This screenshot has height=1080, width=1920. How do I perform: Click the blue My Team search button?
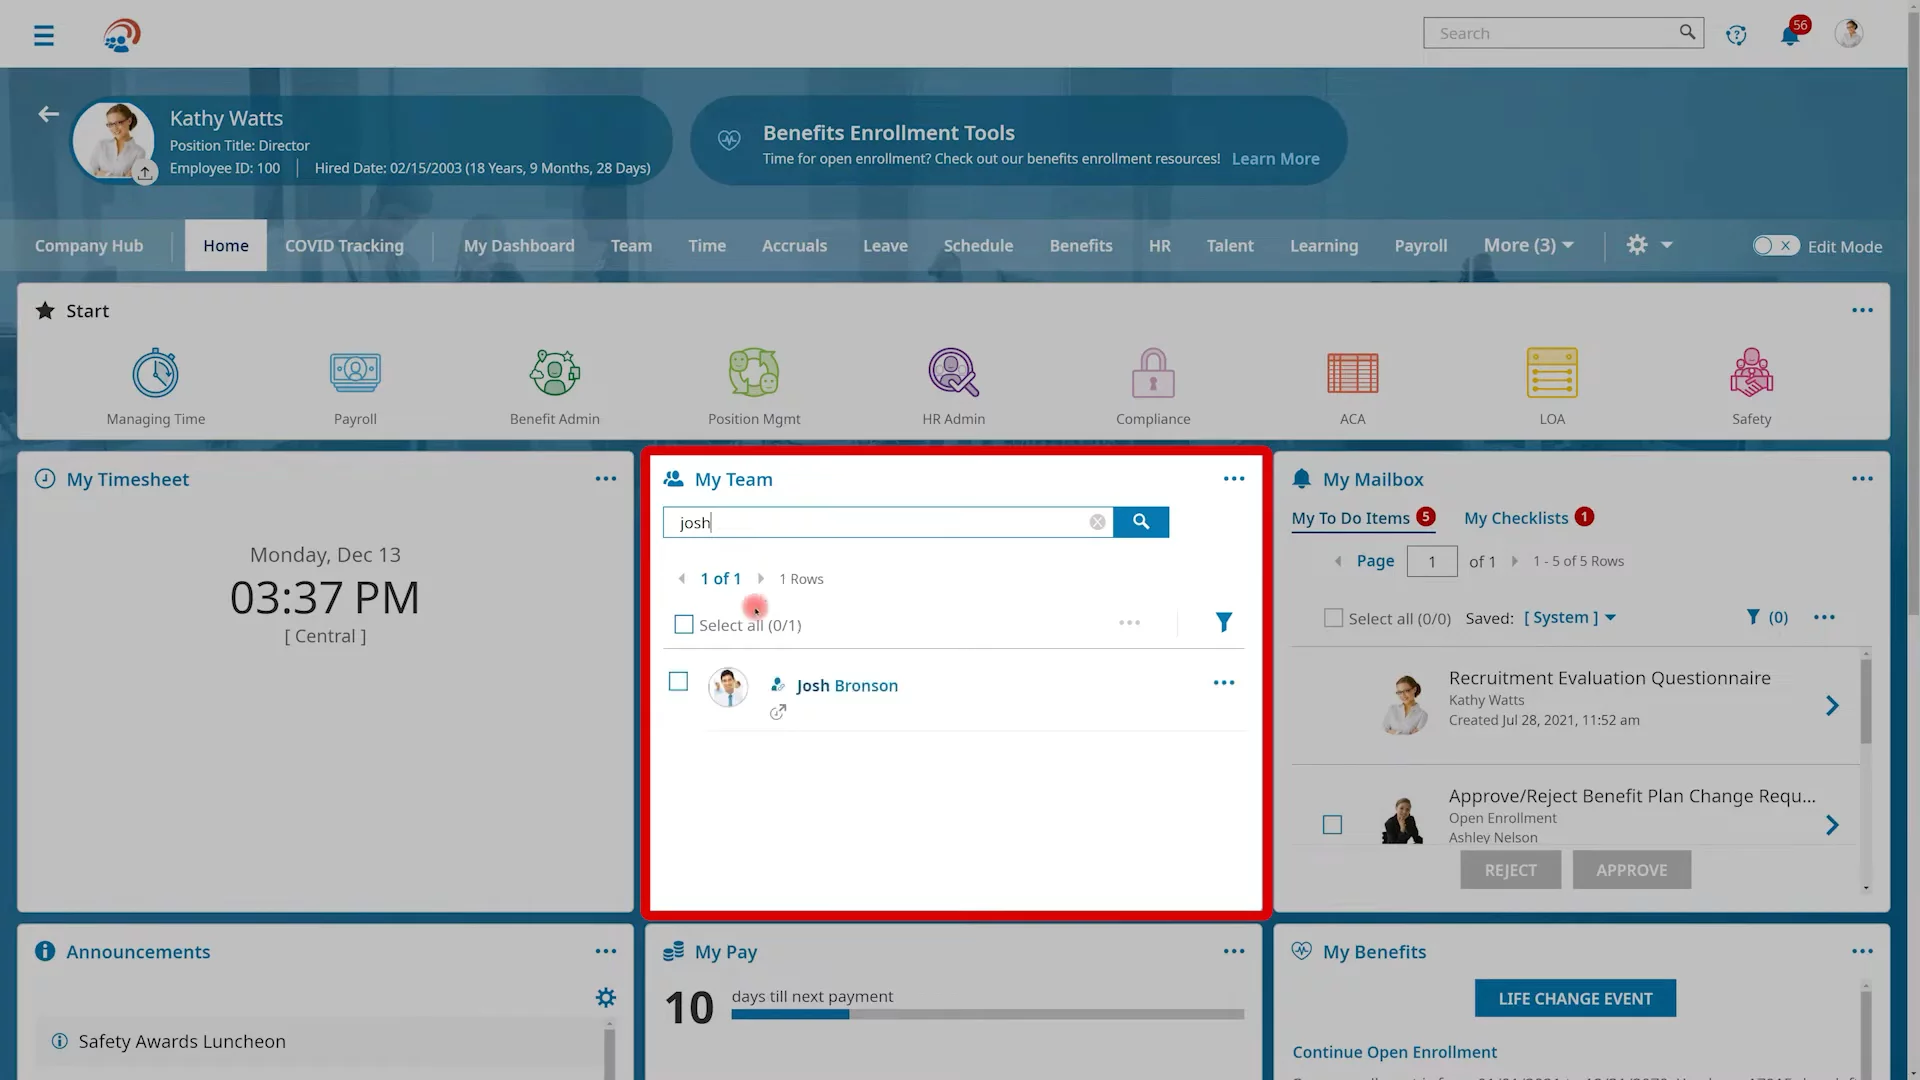pyautogui.click(x=1141, y=522)
